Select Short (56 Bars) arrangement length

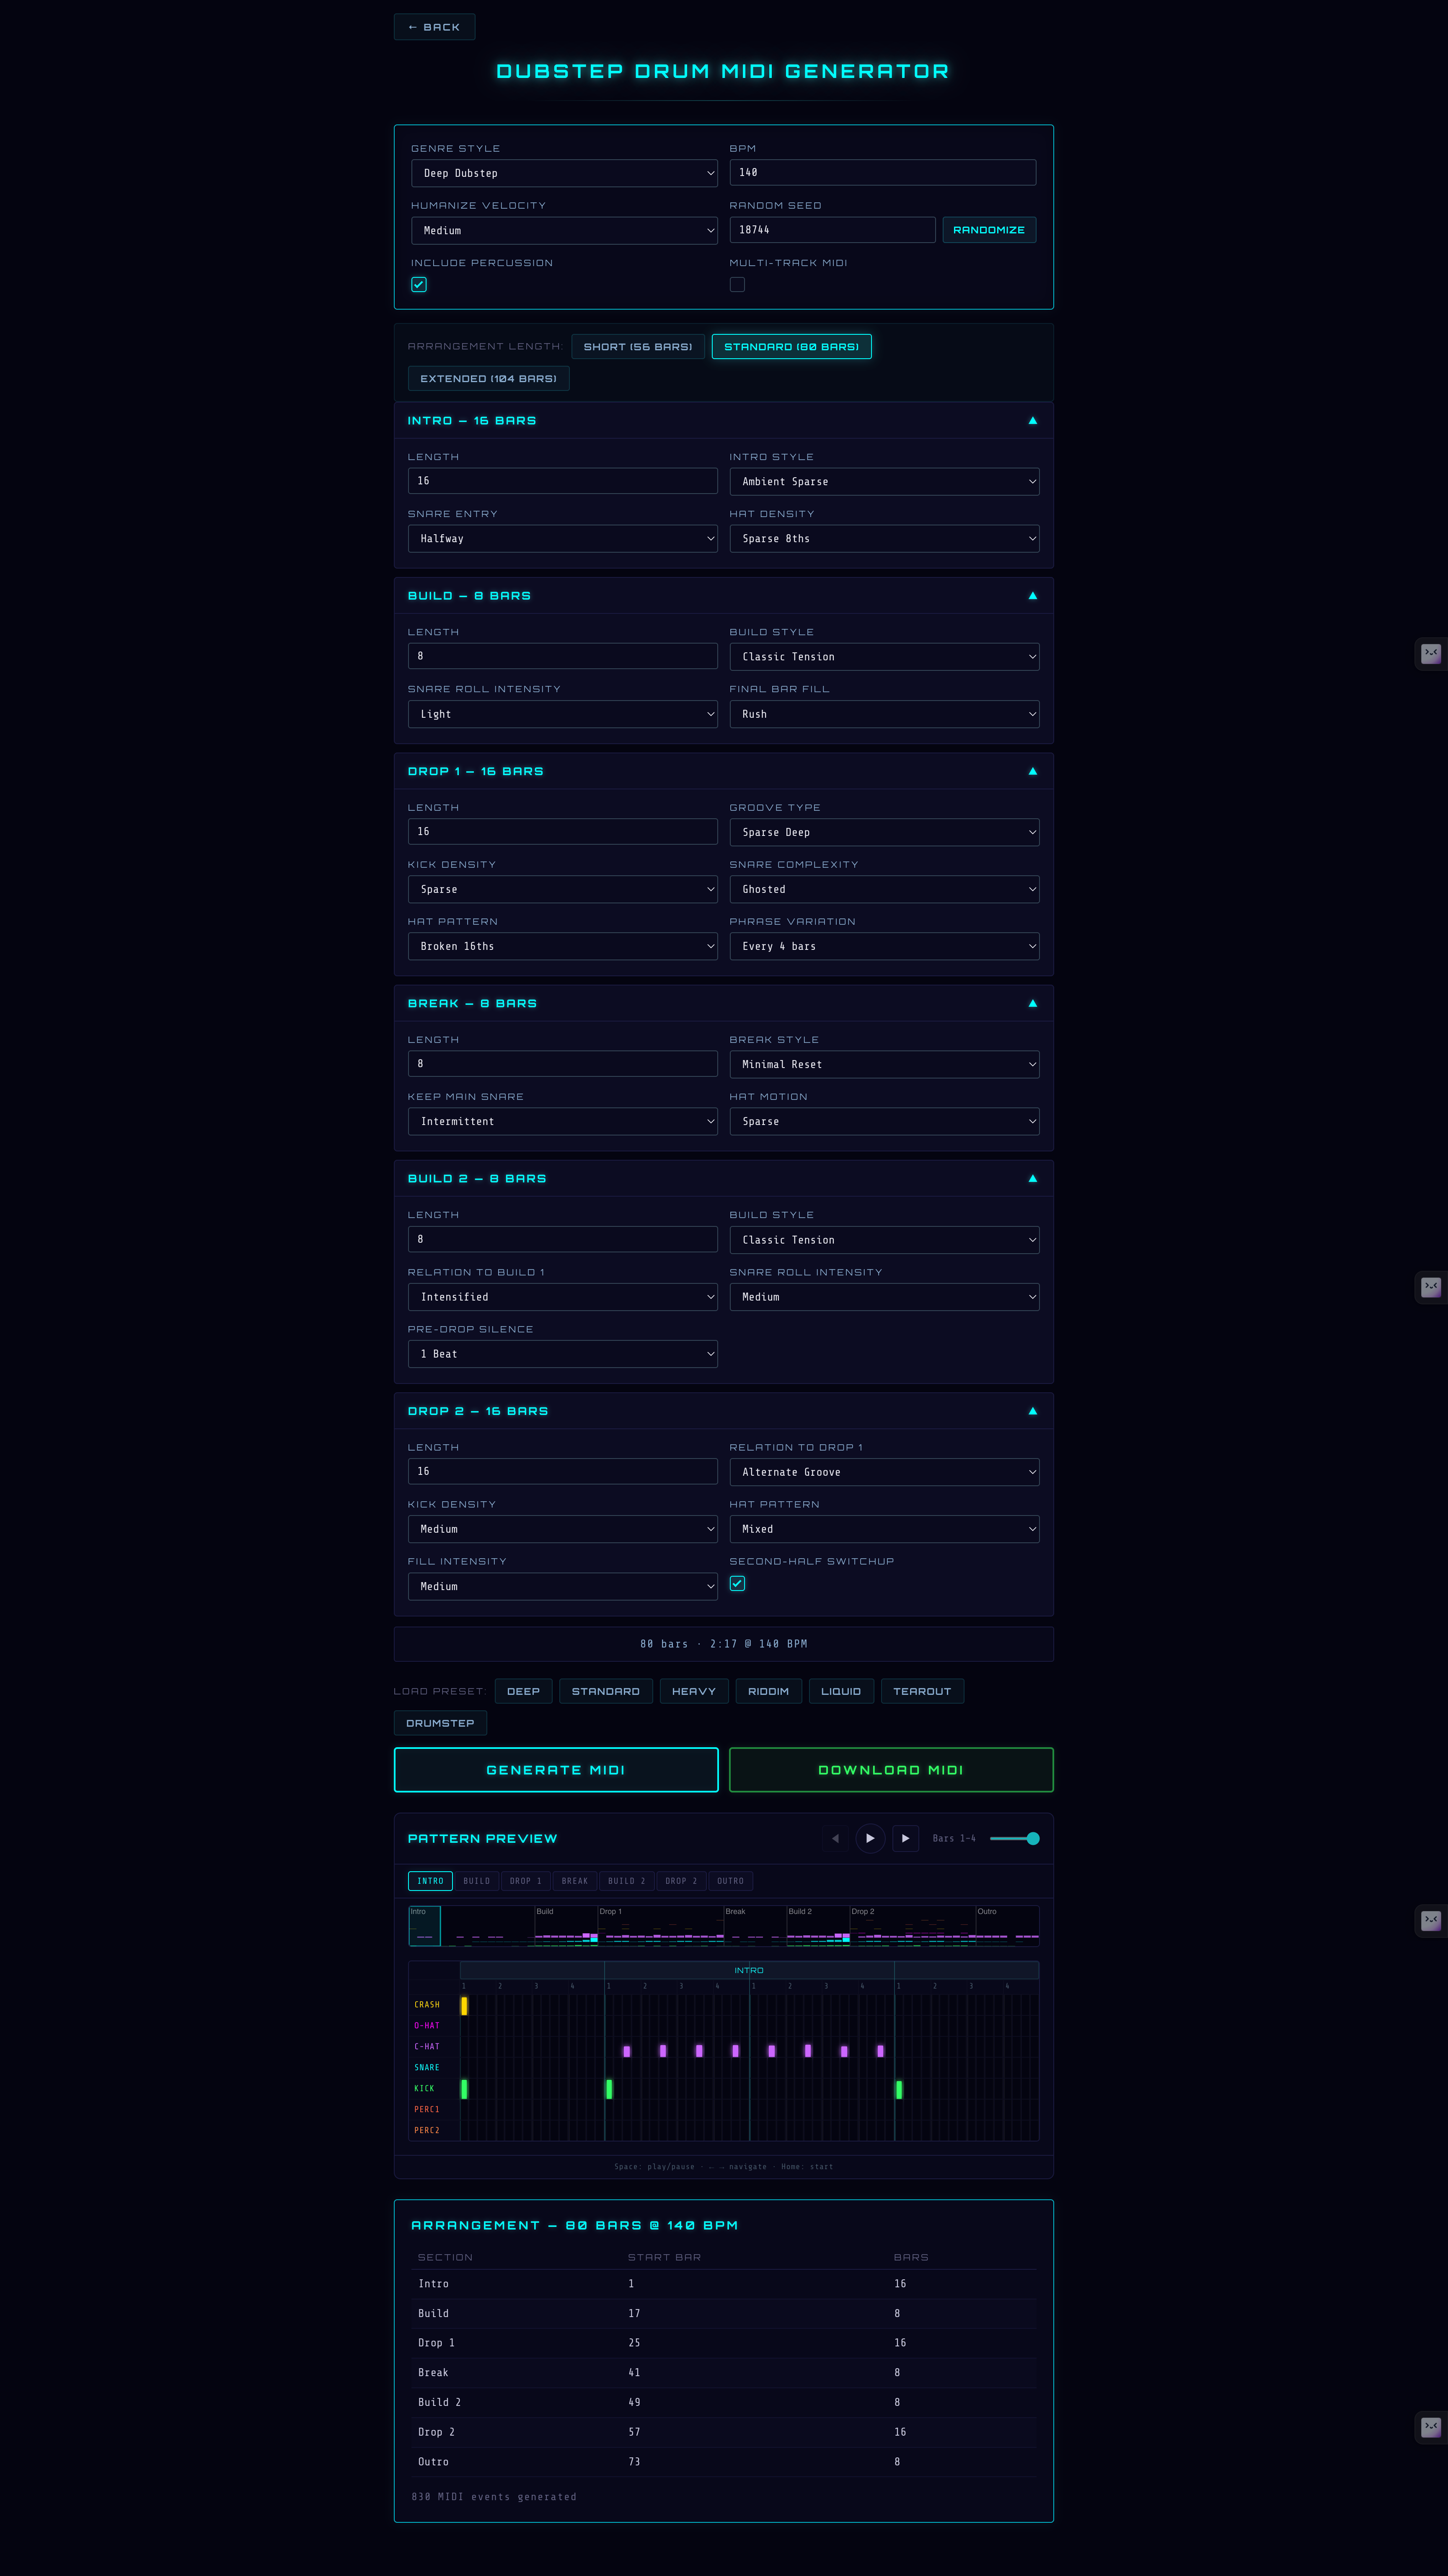[x=638, y=347]
